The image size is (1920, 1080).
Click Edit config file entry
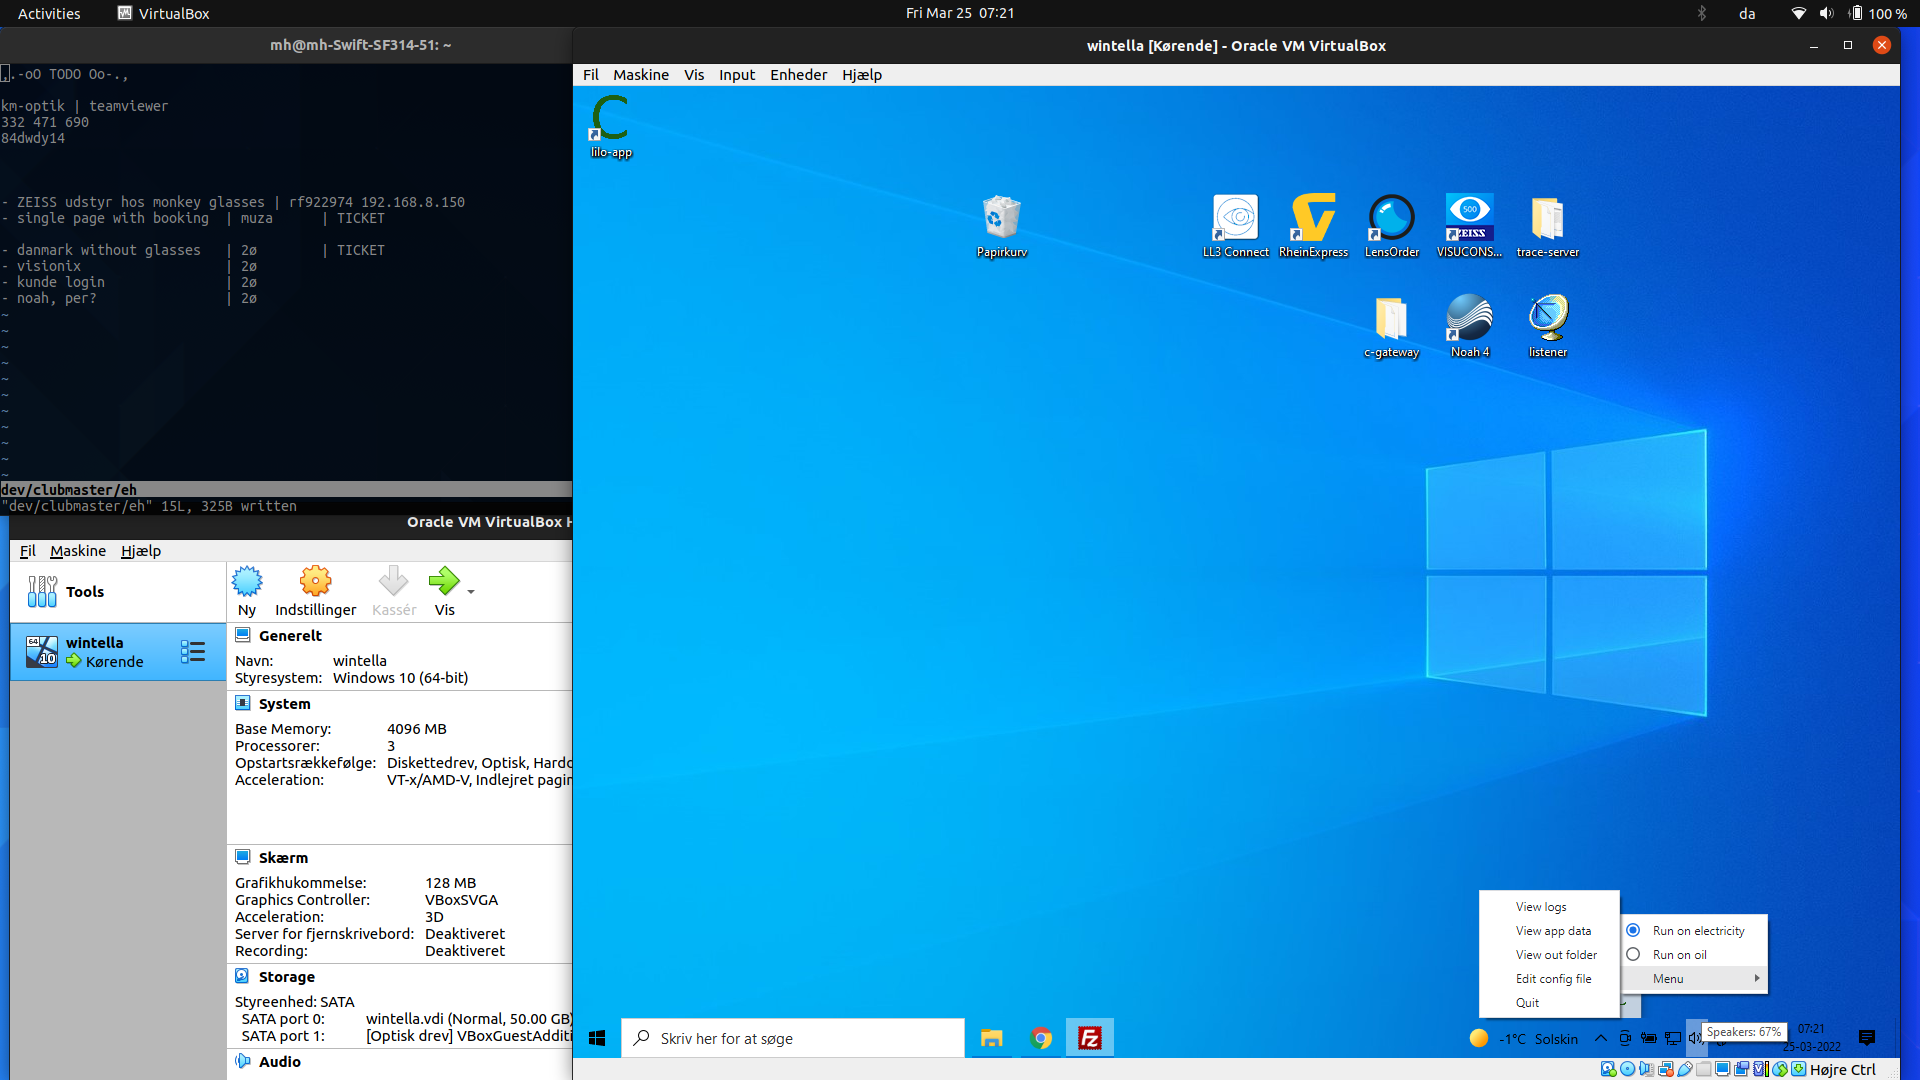pyautogui.click(x=1552, y=979)
